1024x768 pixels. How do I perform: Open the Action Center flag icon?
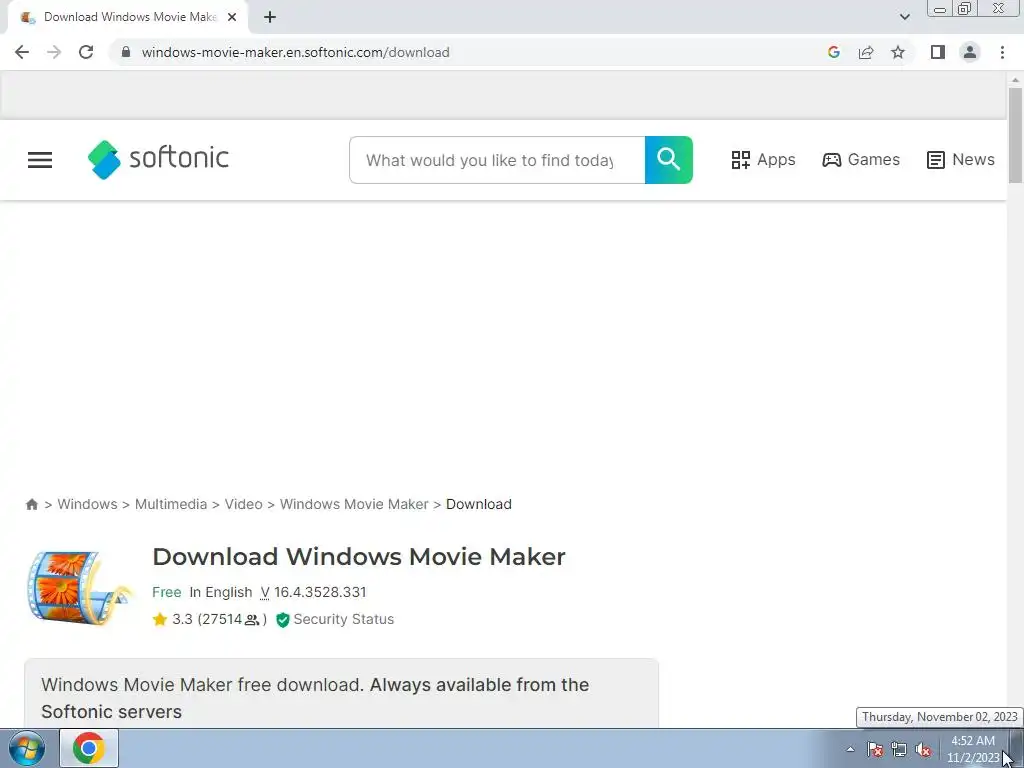875,749
